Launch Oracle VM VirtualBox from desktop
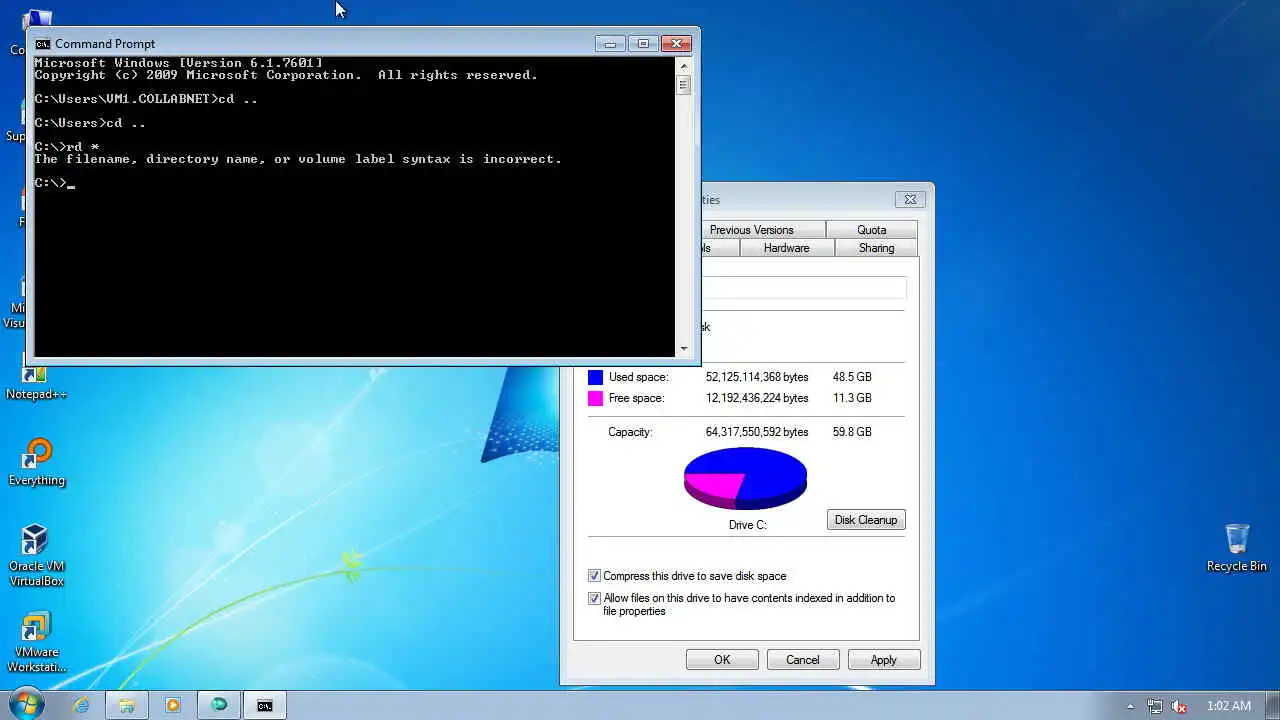 (x=36, y=555)
